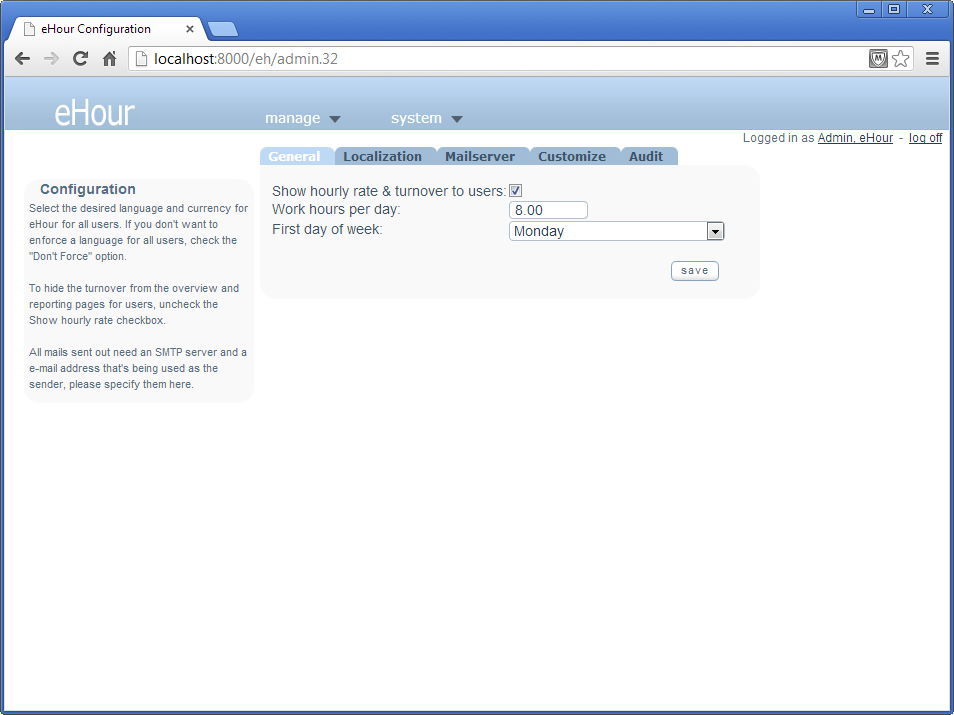This screenshot has width=954, height=715.
Task: Switch to the Localization tab
Action: [383, 156]
